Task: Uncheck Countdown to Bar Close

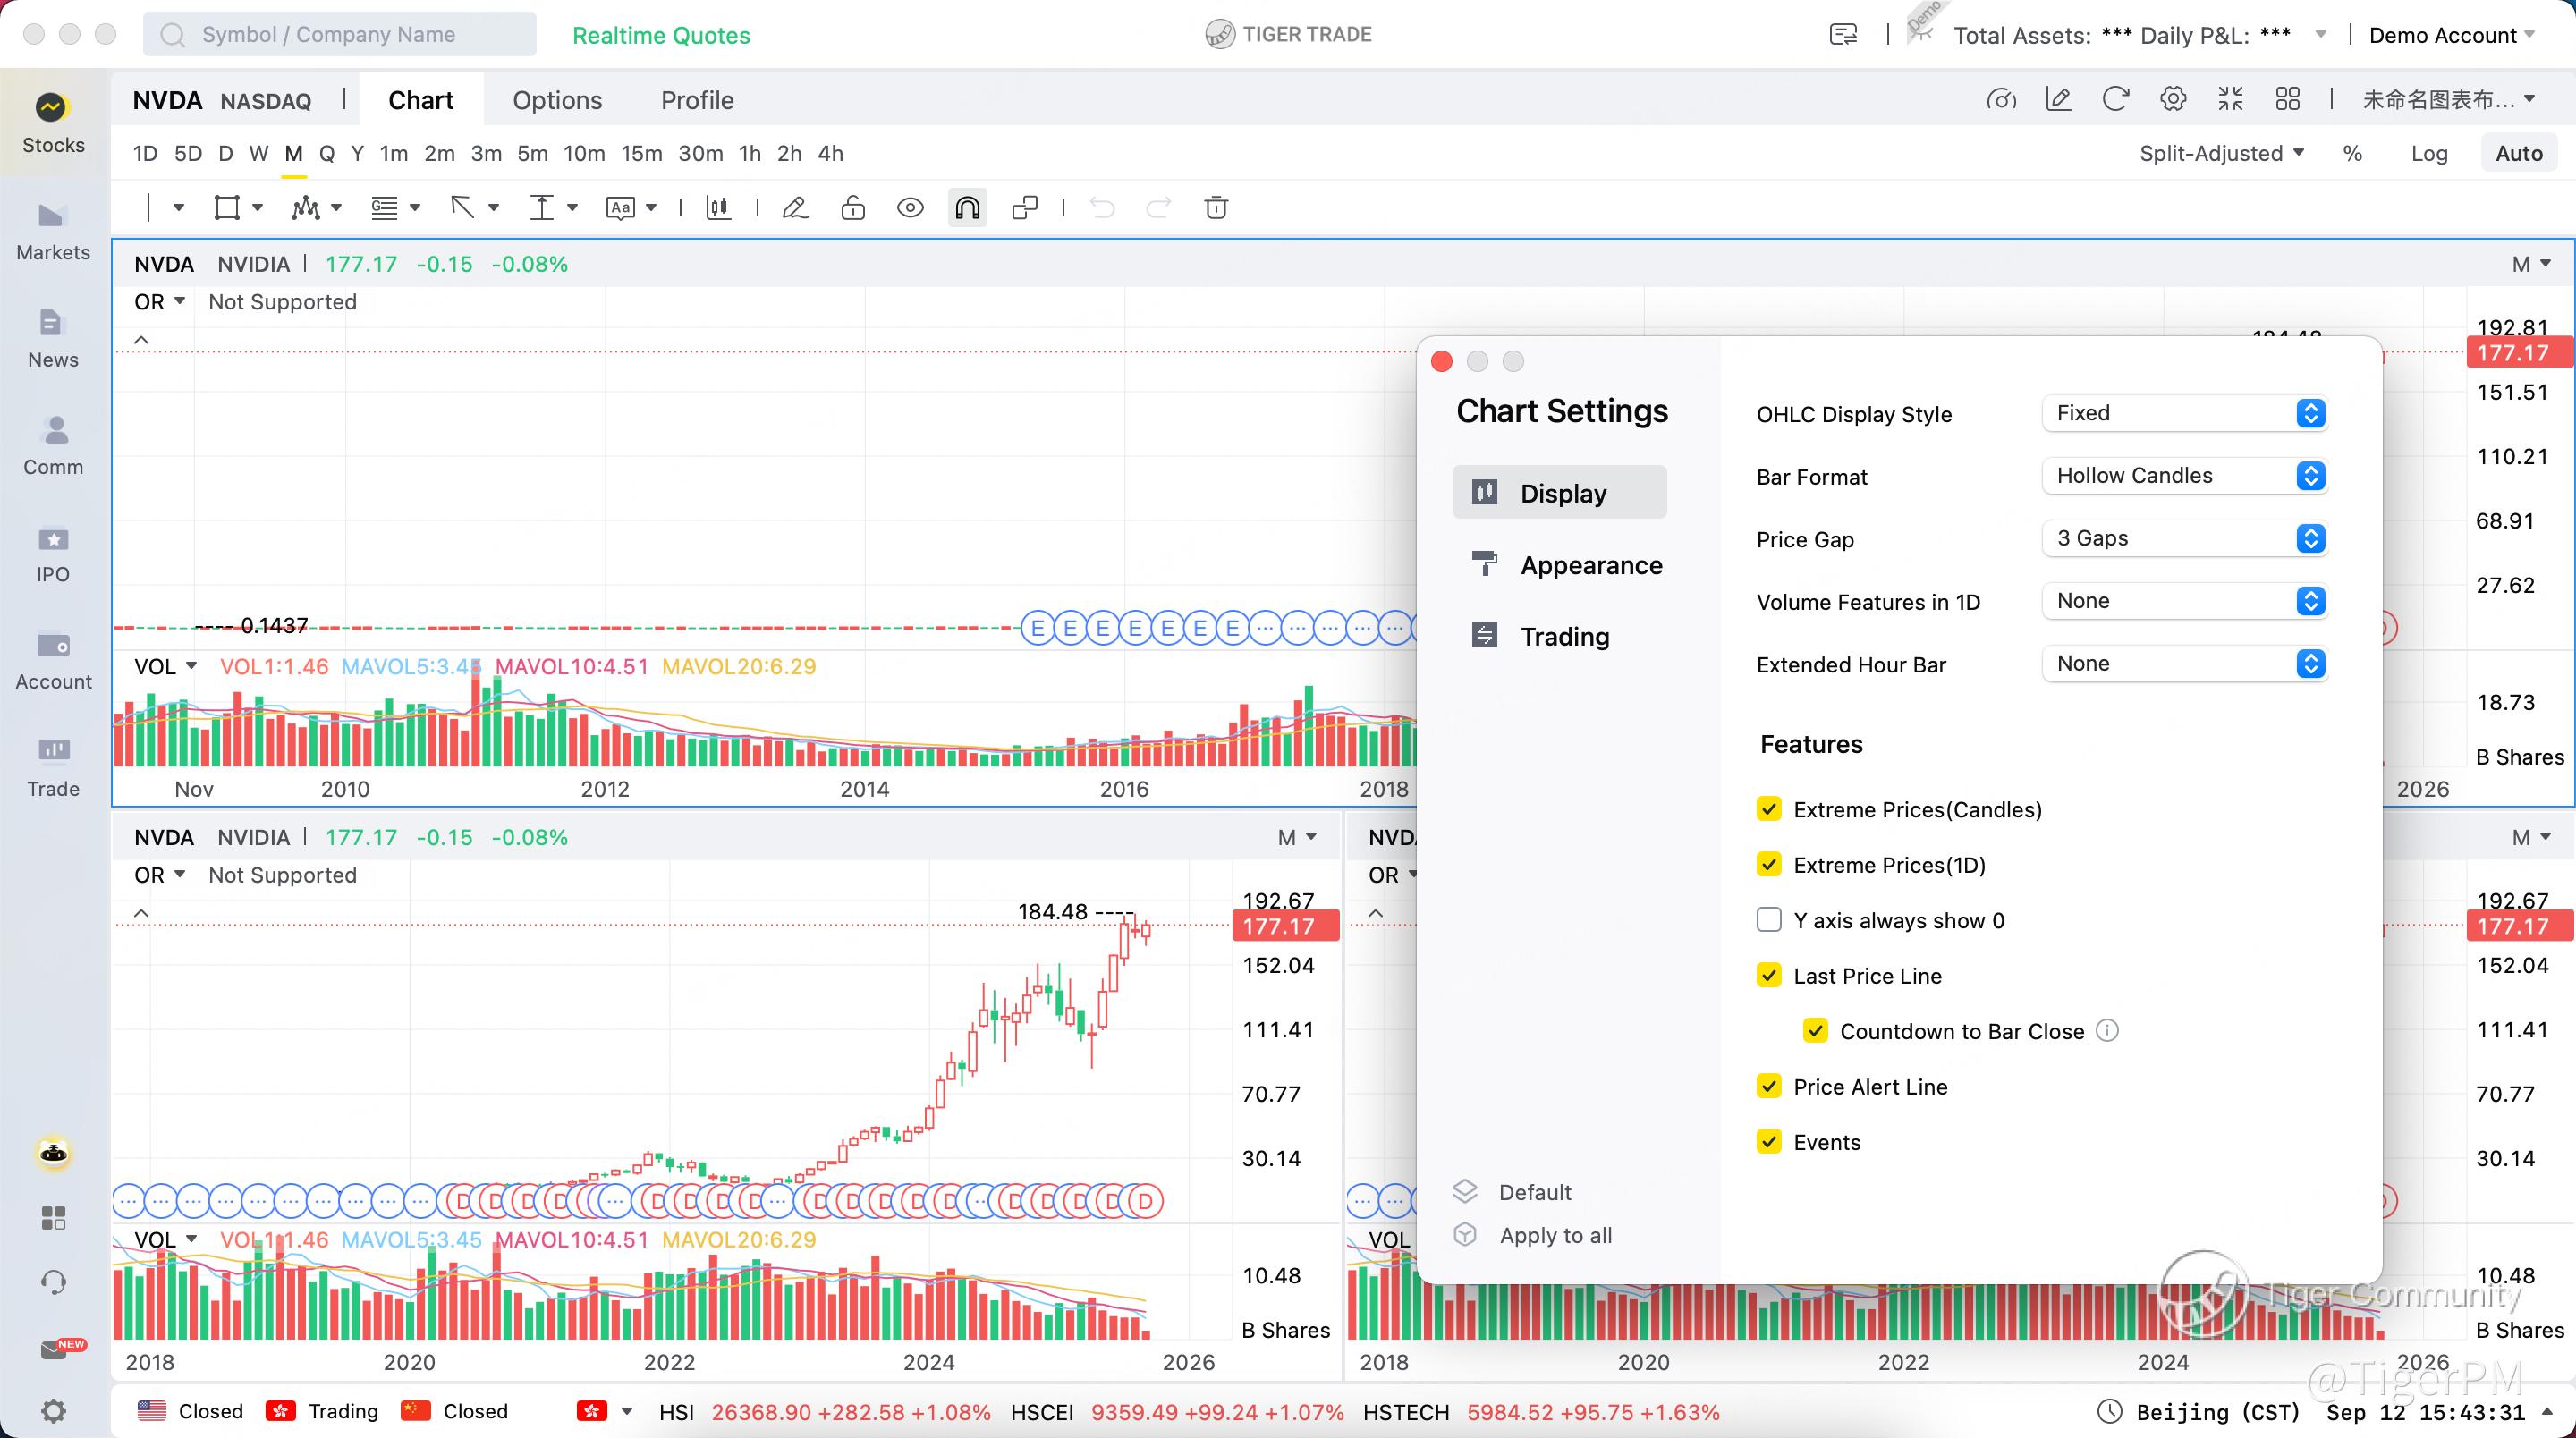Action: [x=1816, y=1031]
